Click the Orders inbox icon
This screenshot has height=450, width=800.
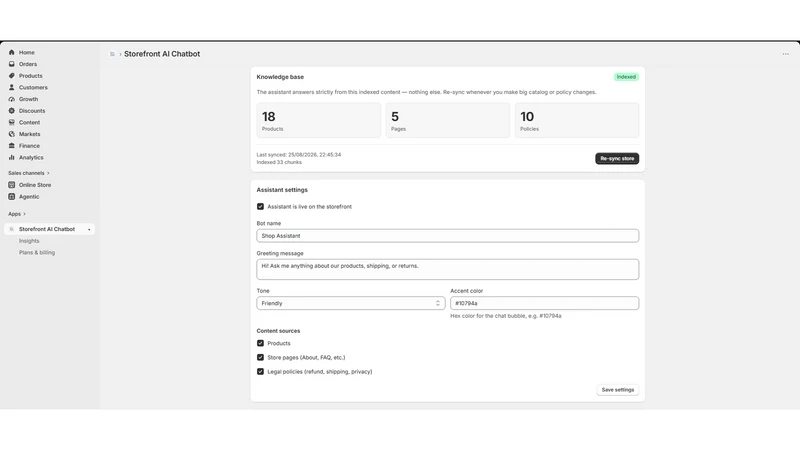12,64
